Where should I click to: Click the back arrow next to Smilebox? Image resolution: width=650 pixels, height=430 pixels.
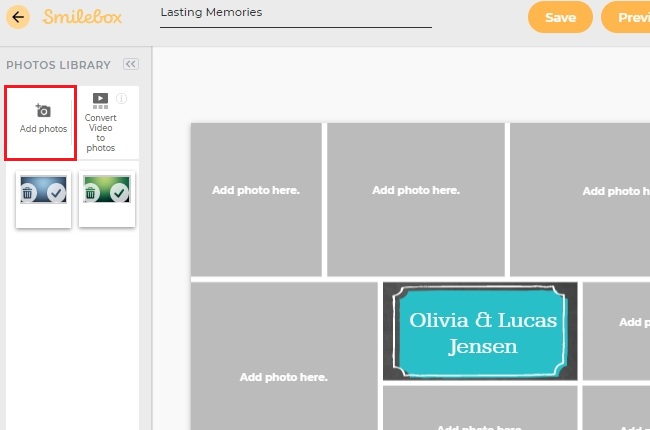(x=18, y=17)
